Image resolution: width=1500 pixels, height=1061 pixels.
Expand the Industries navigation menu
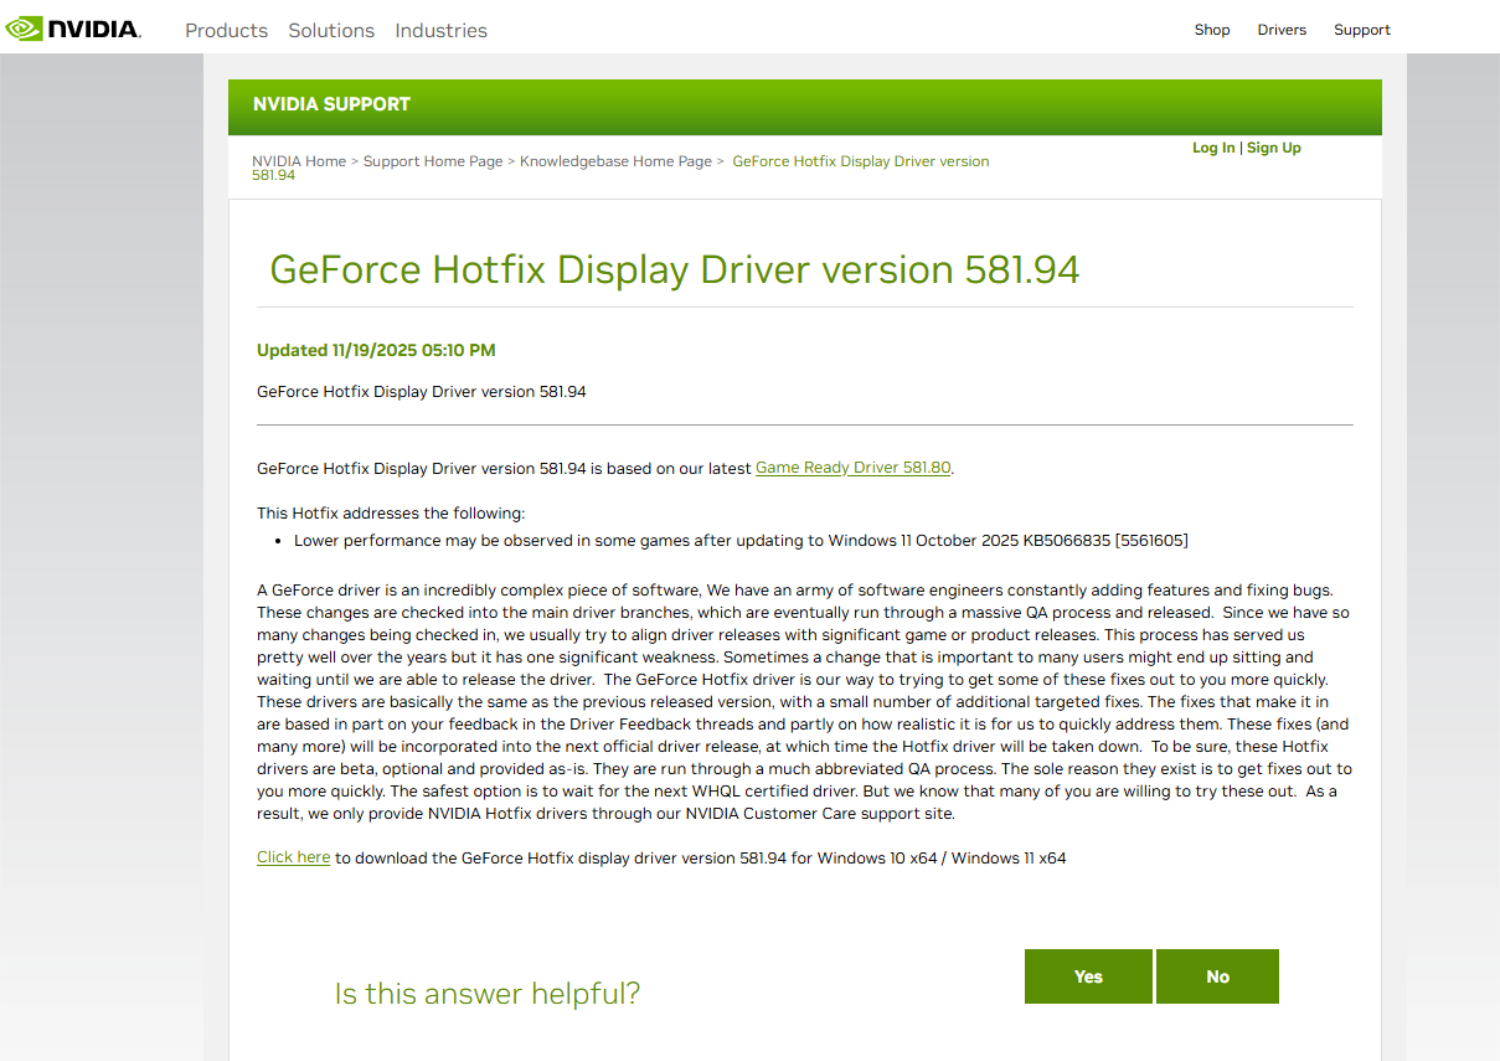click(441, 31)
